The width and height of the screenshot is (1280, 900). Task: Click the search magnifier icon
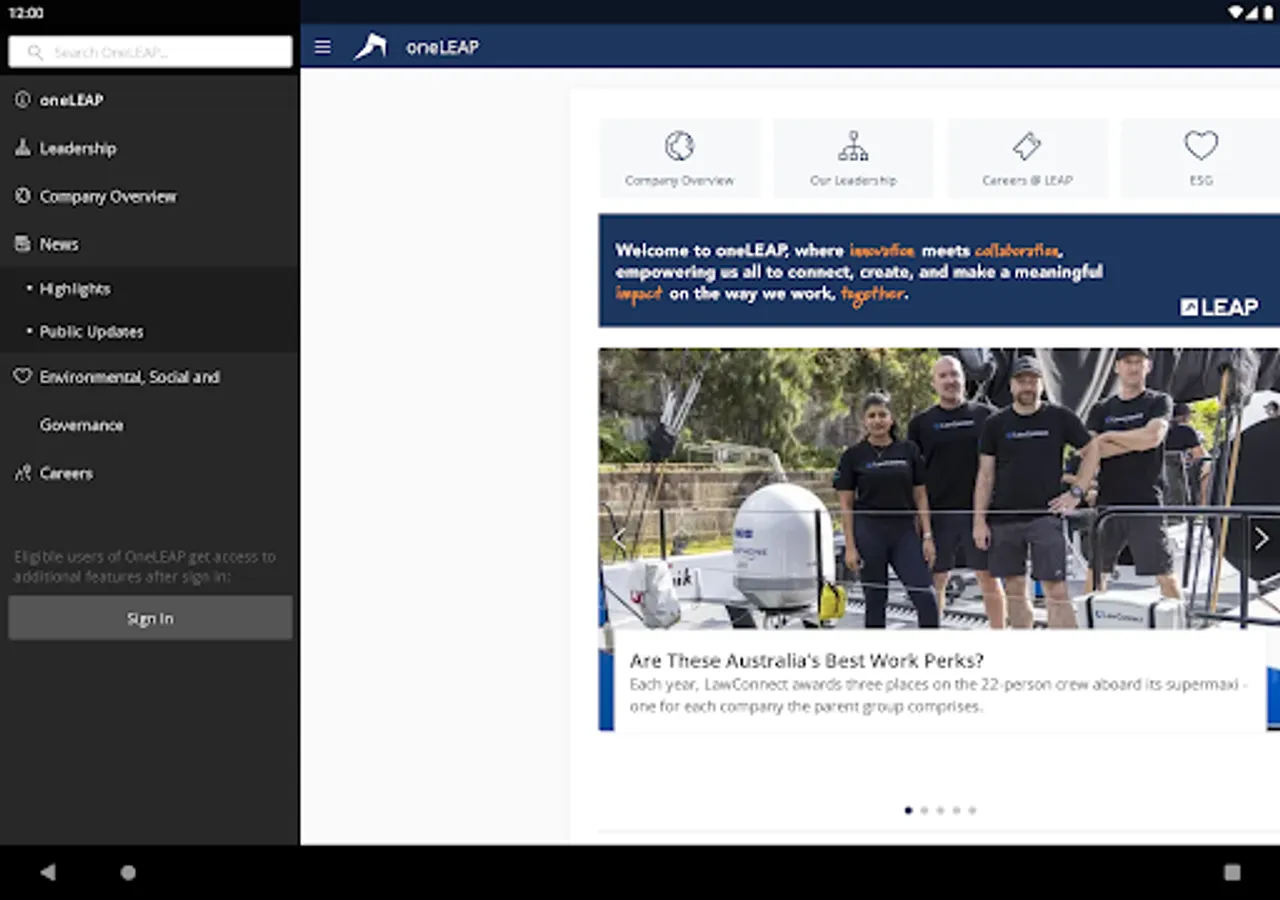click(x=36, y=52)
